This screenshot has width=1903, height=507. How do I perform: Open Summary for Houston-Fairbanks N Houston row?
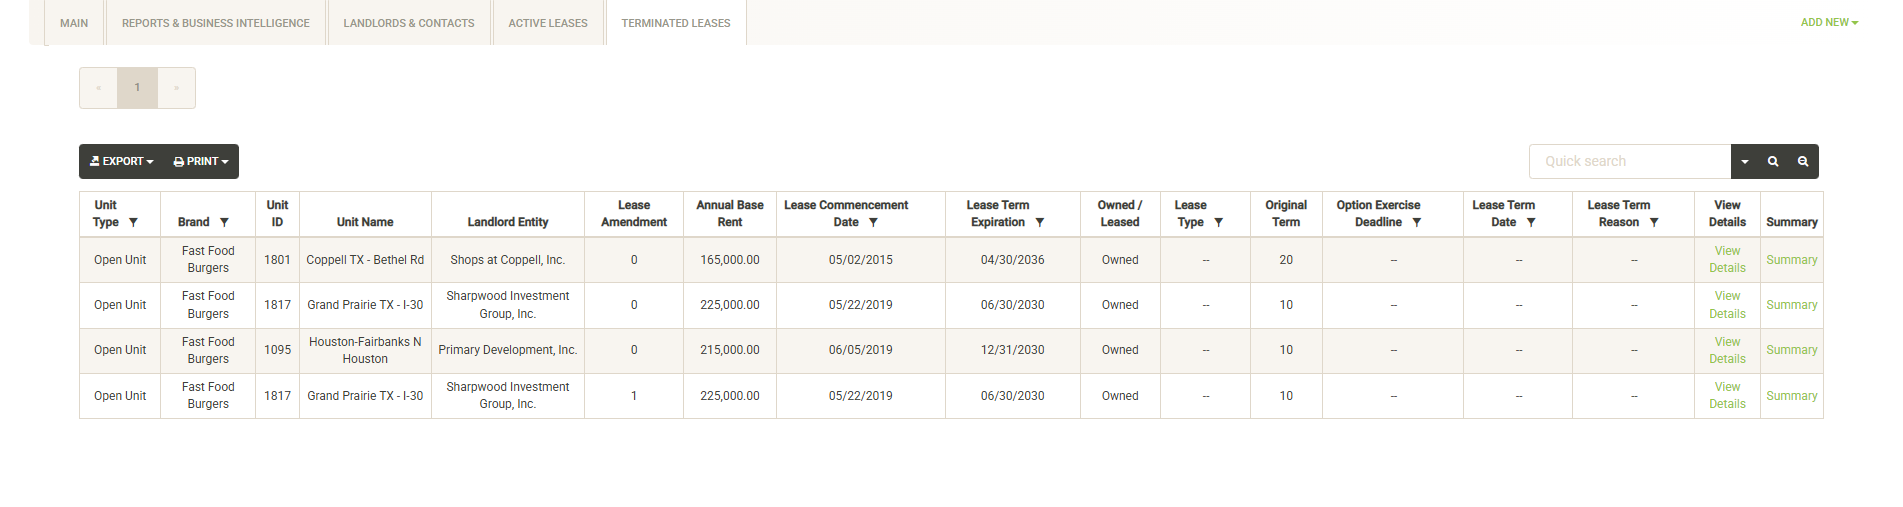point(1791,350)
